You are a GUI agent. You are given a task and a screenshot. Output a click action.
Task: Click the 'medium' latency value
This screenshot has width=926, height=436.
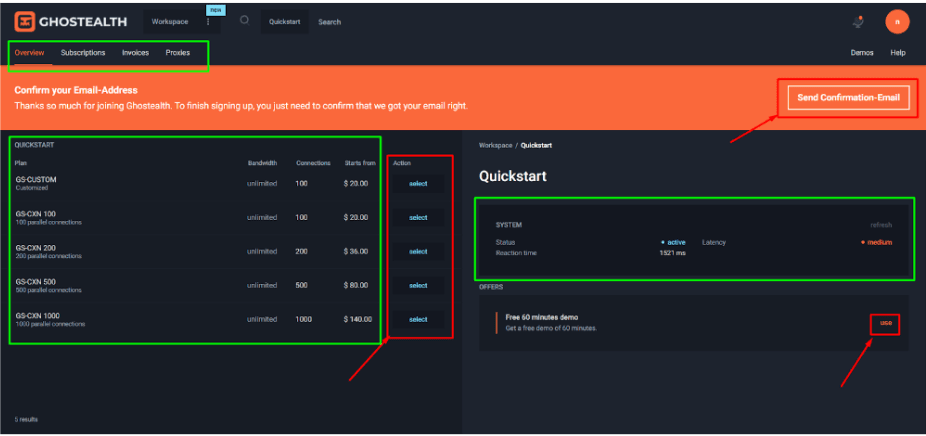879,242
